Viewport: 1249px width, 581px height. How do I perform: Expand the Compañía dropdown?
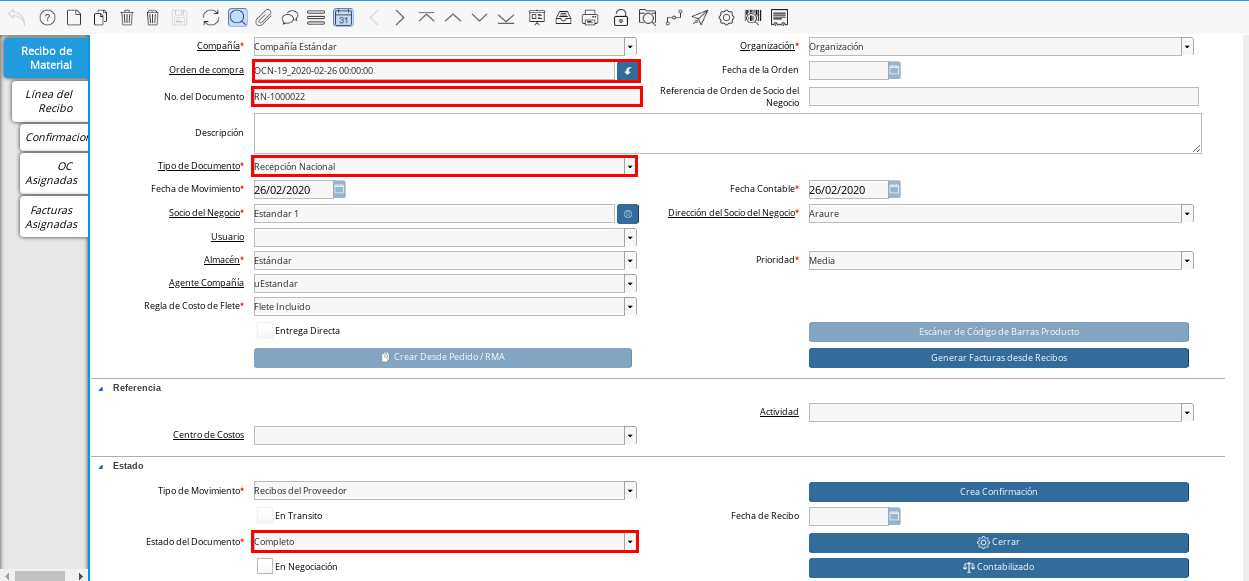(x=630, y=46)
